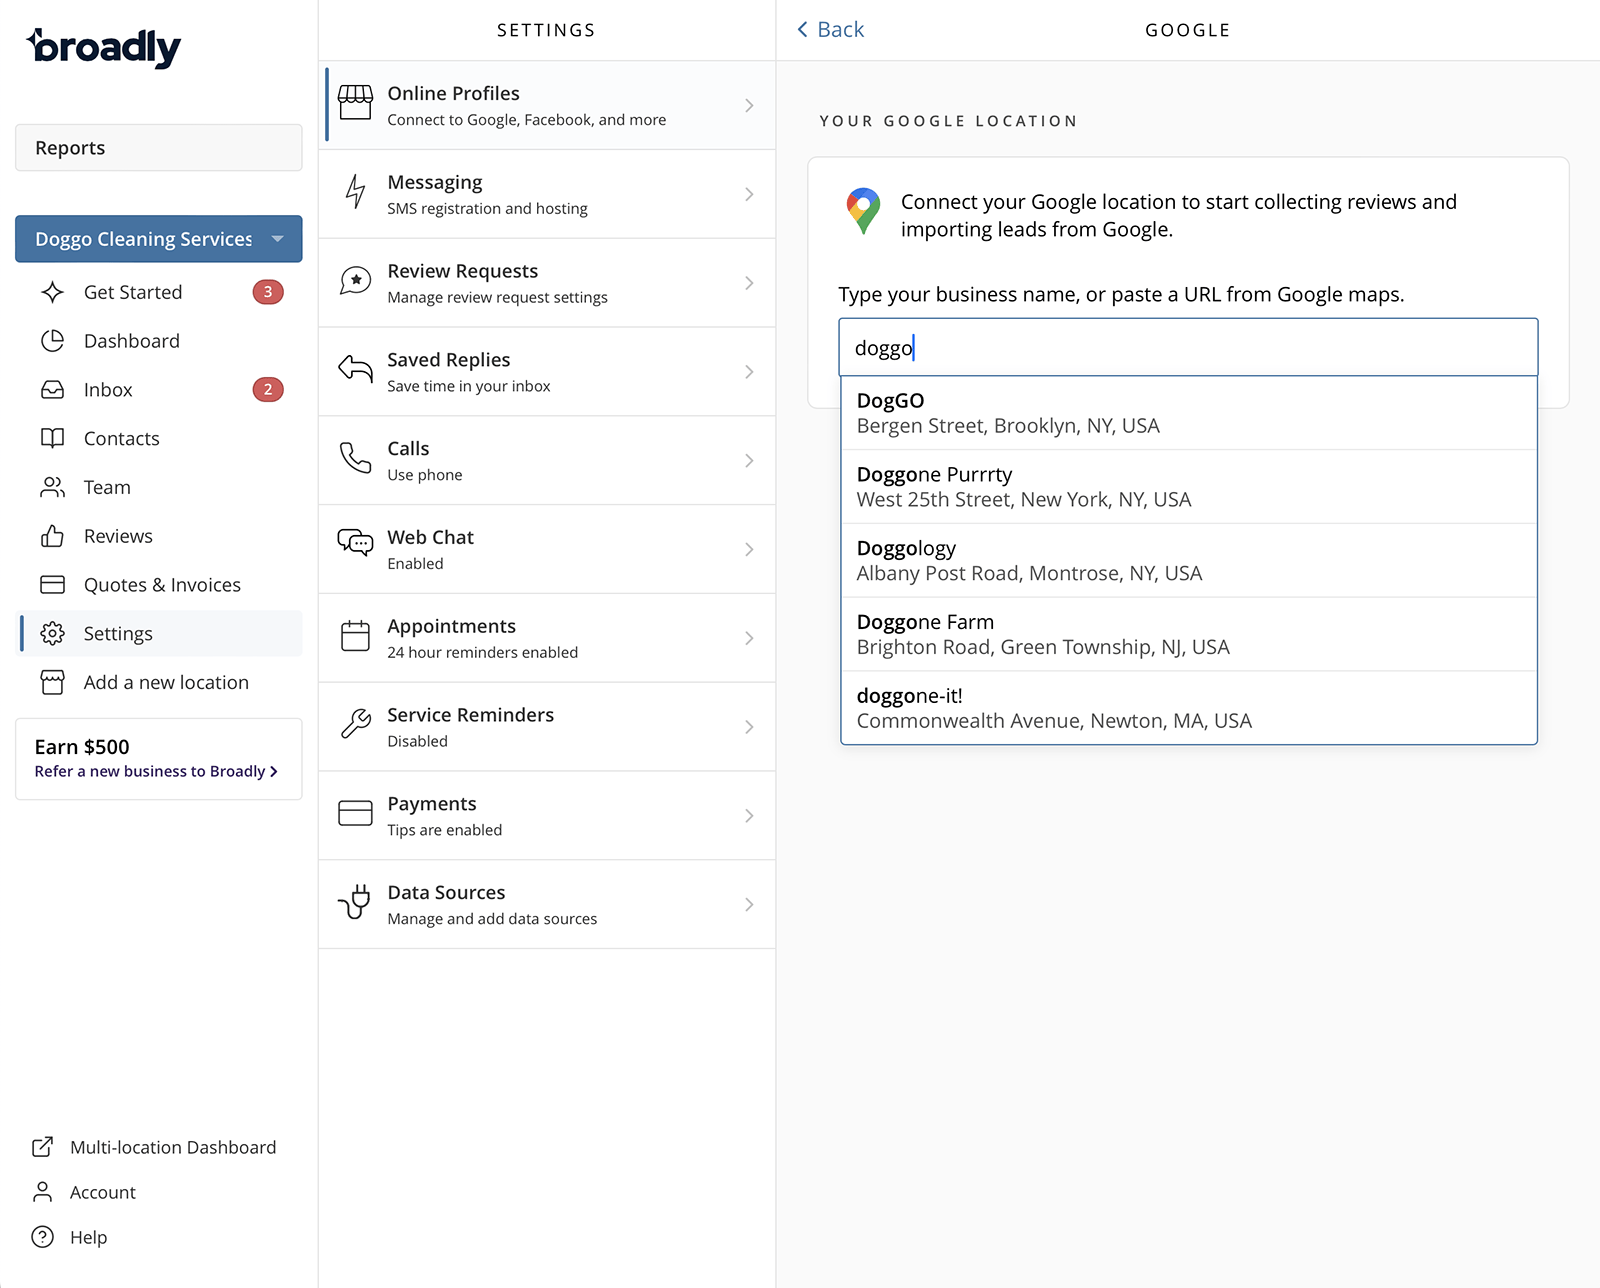The image size is (1600, 1288).
Task: Click the Messaging lightning bolt icon
Action: pyautogui.click(x=356, y=192)
